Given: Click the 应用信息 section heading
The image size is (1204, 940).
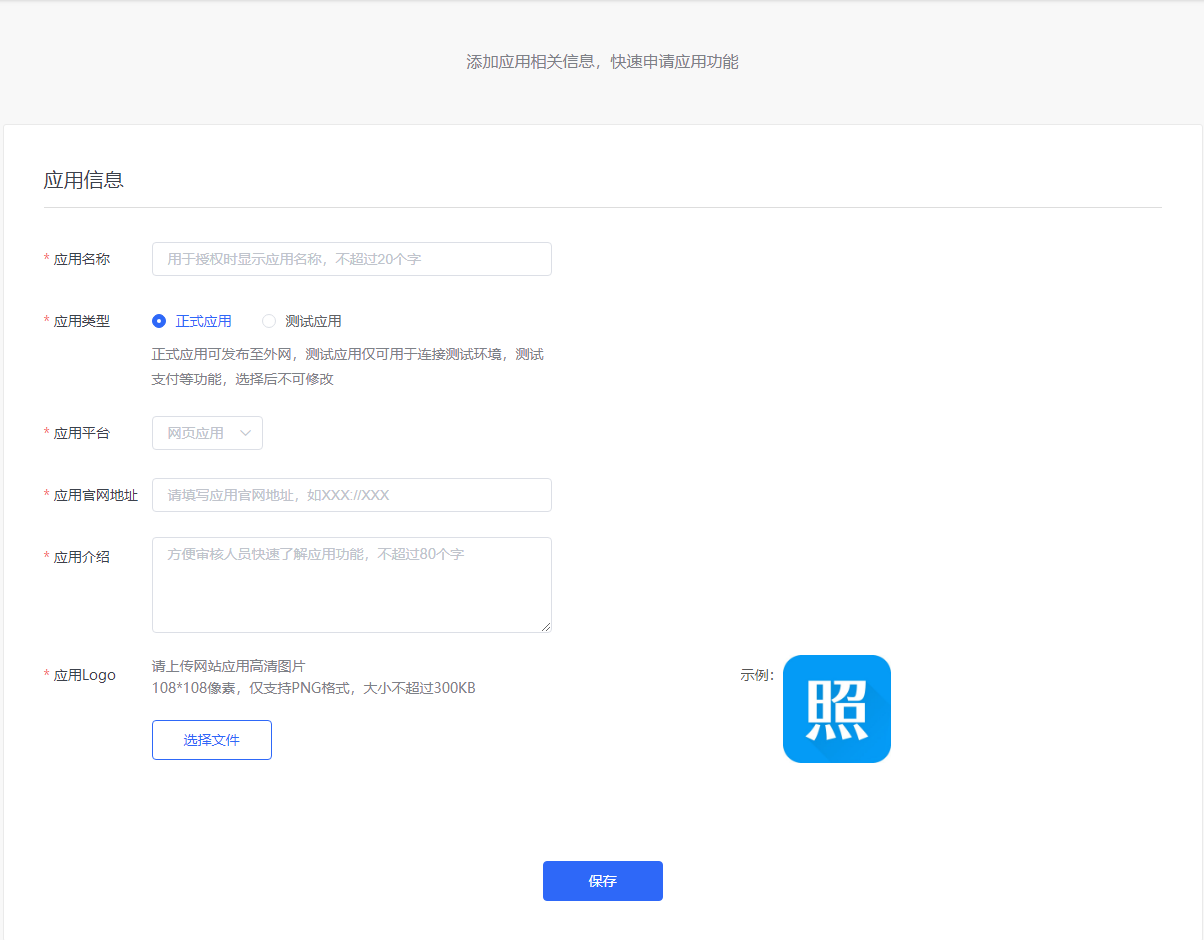Looking at the screenshot, I should point(84,180).
